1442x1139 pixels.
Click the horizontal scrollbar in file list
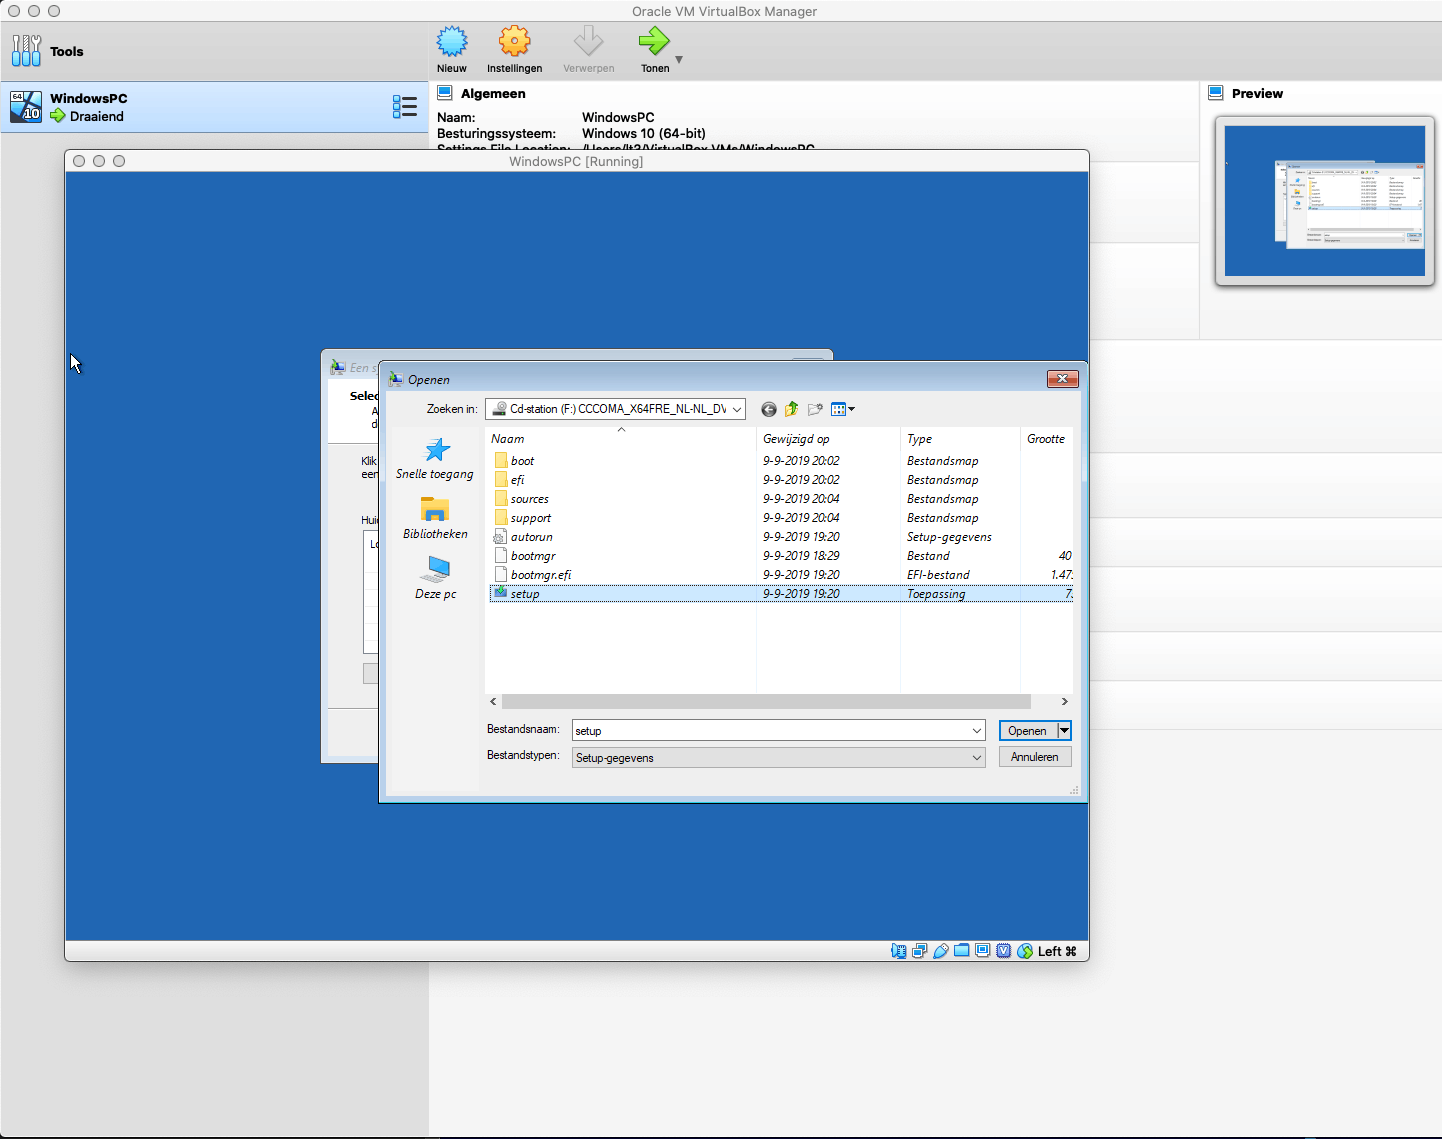pyautogui.click(x=766, y=702)
